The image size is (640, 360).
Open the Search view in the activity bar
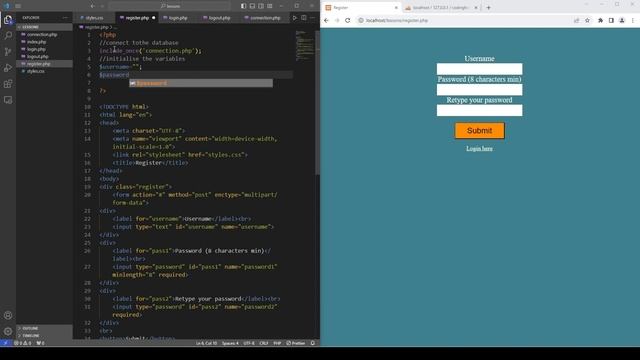(x=8, y=36)
